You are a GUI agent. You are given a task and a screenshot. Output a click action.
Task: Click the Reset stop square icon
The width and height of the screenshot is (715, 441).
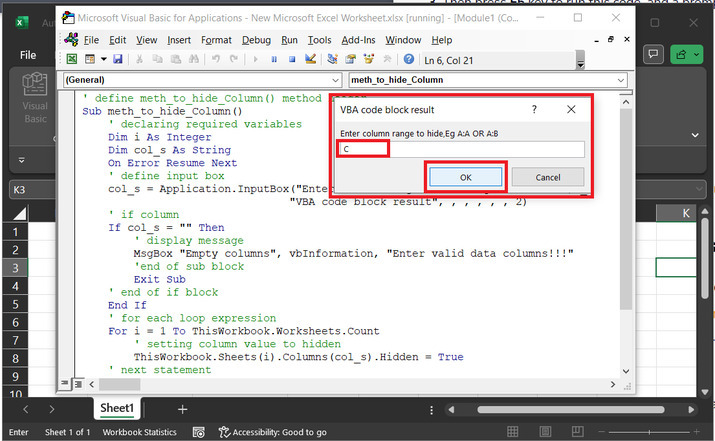292,59
